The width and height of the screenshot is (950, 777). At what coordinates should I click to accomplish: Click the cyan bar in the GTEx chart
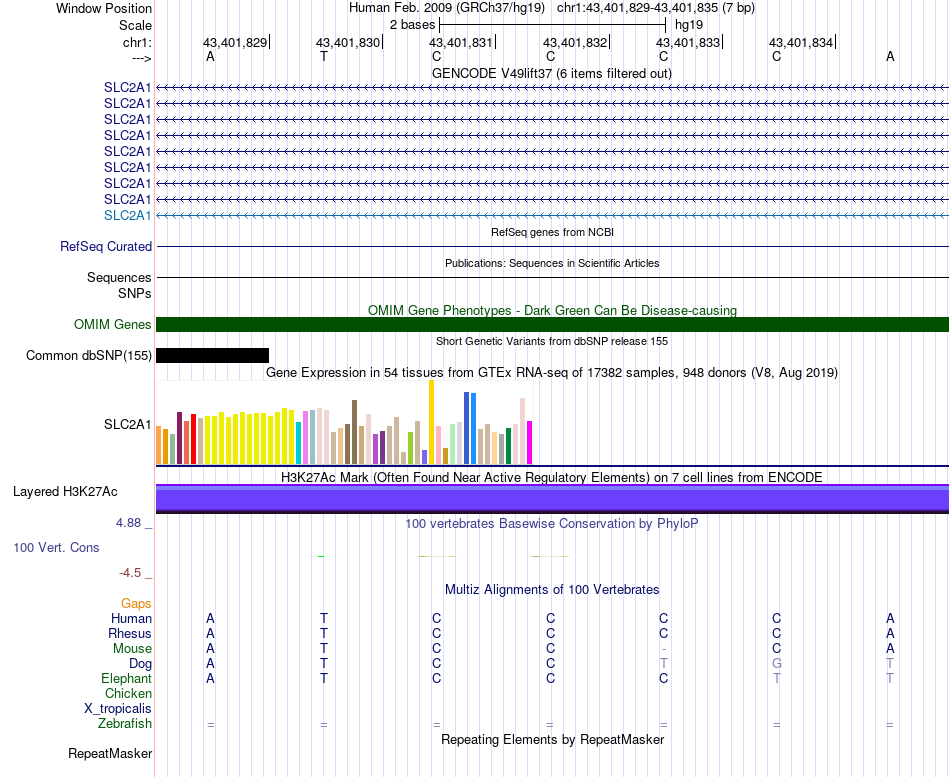point(299,443)
